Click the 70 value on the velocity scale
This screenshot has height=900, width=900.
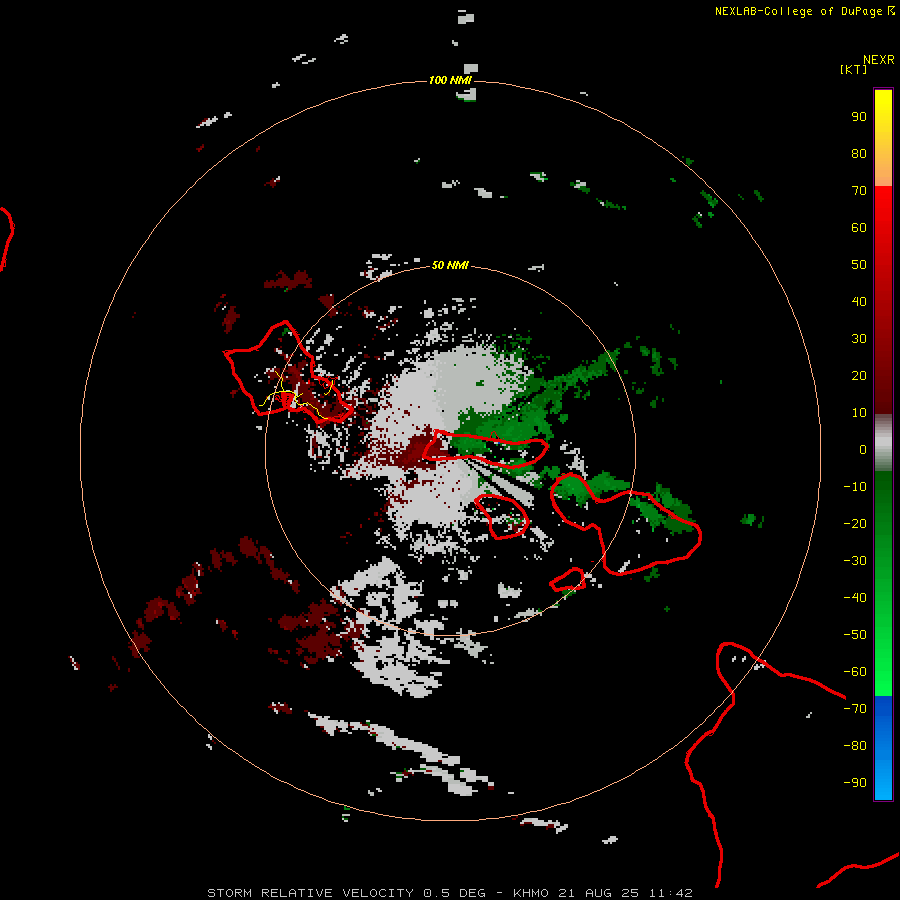(x=859, y=191)
